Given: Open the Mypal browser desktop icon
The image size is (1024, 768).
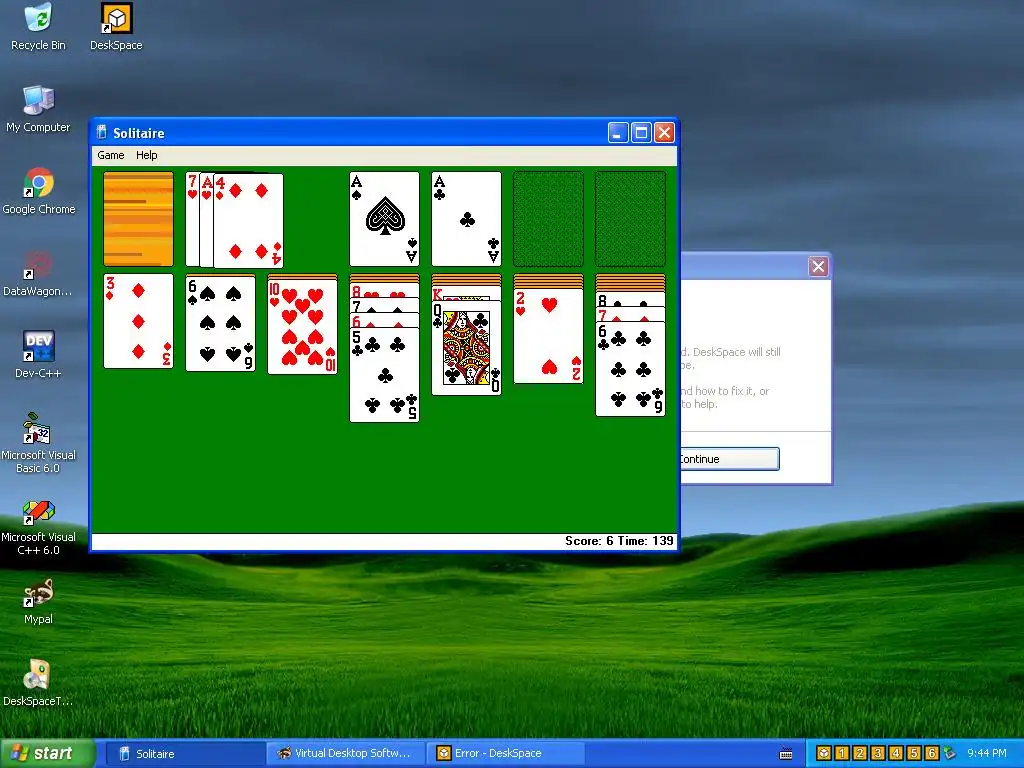Looking at the screenshot, I should [x=39, y=601].
